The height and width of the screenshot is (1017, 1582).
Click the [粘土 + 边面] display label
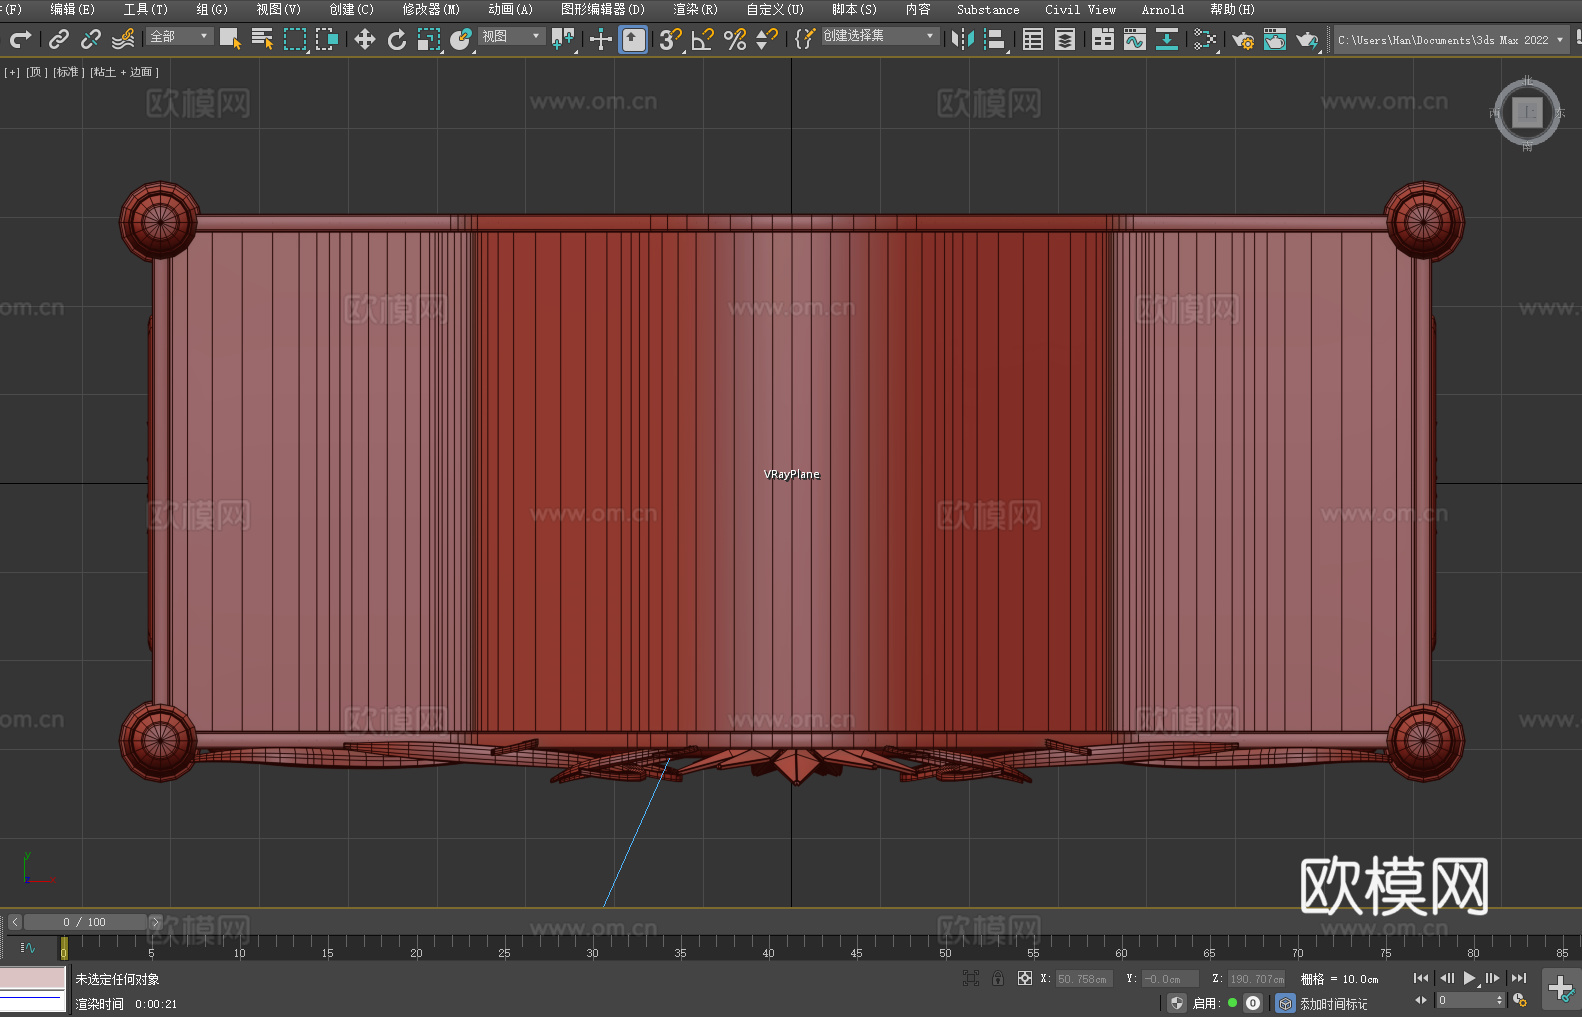124,72
